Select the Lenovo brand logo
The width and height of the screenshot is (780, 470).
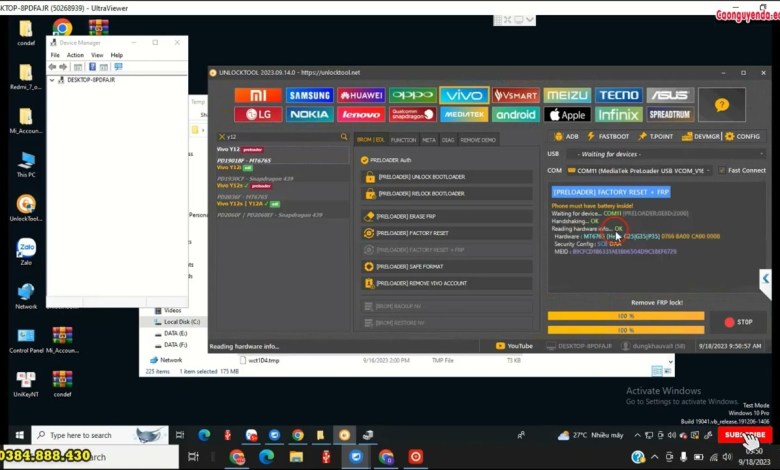tap(361, 114)
